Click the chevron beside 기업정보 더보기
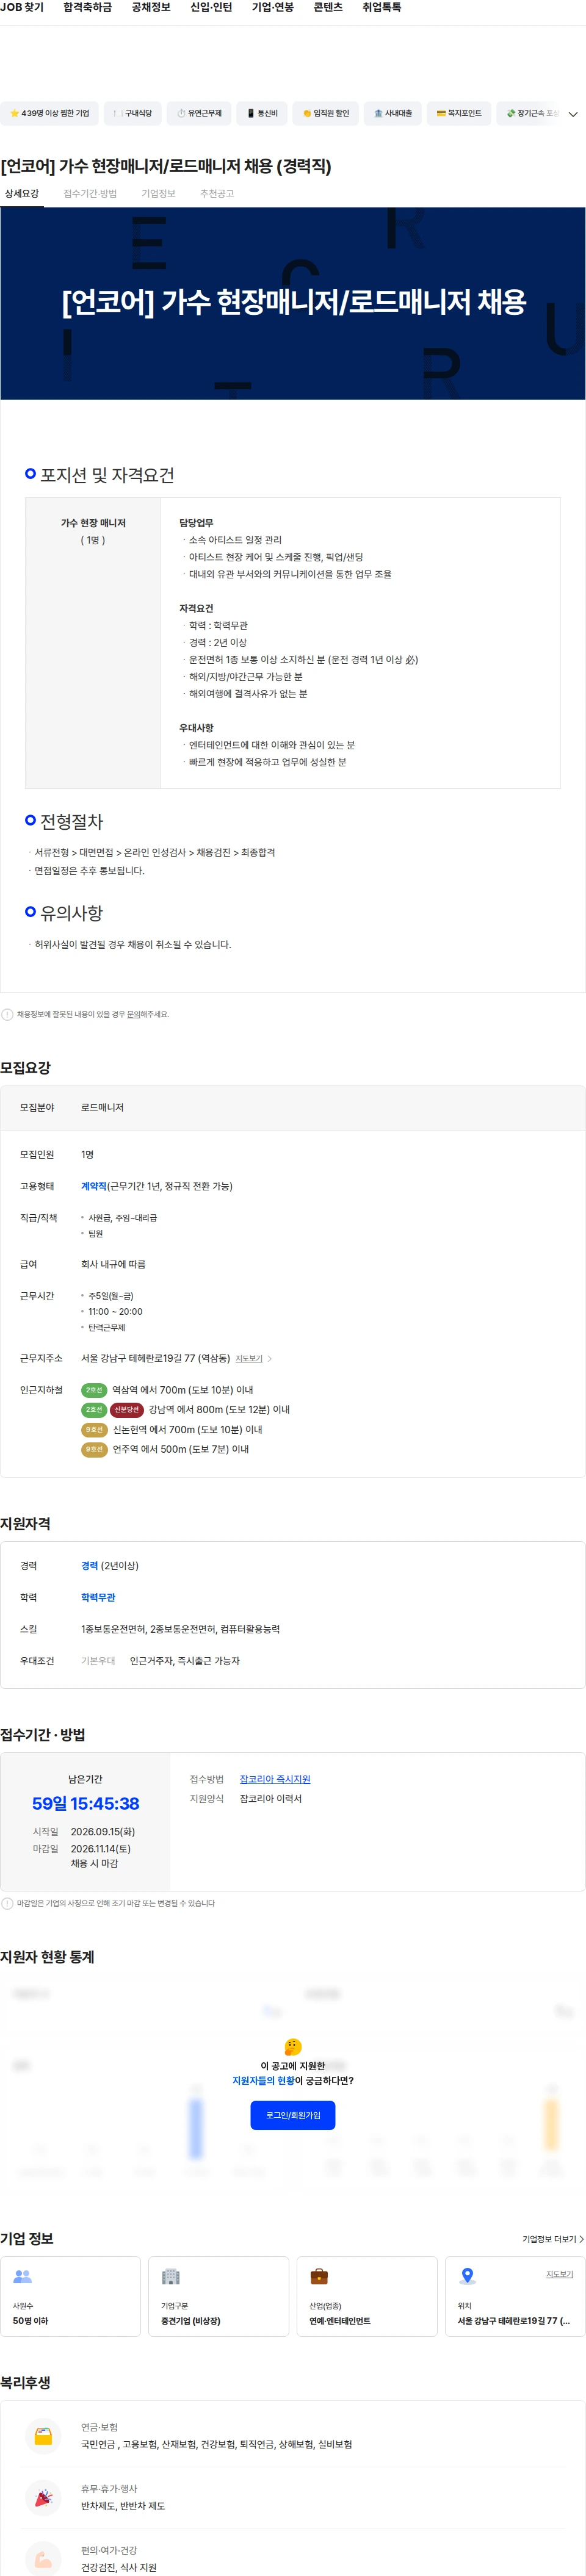586x2576 pixels. [x=582, y=2239]
